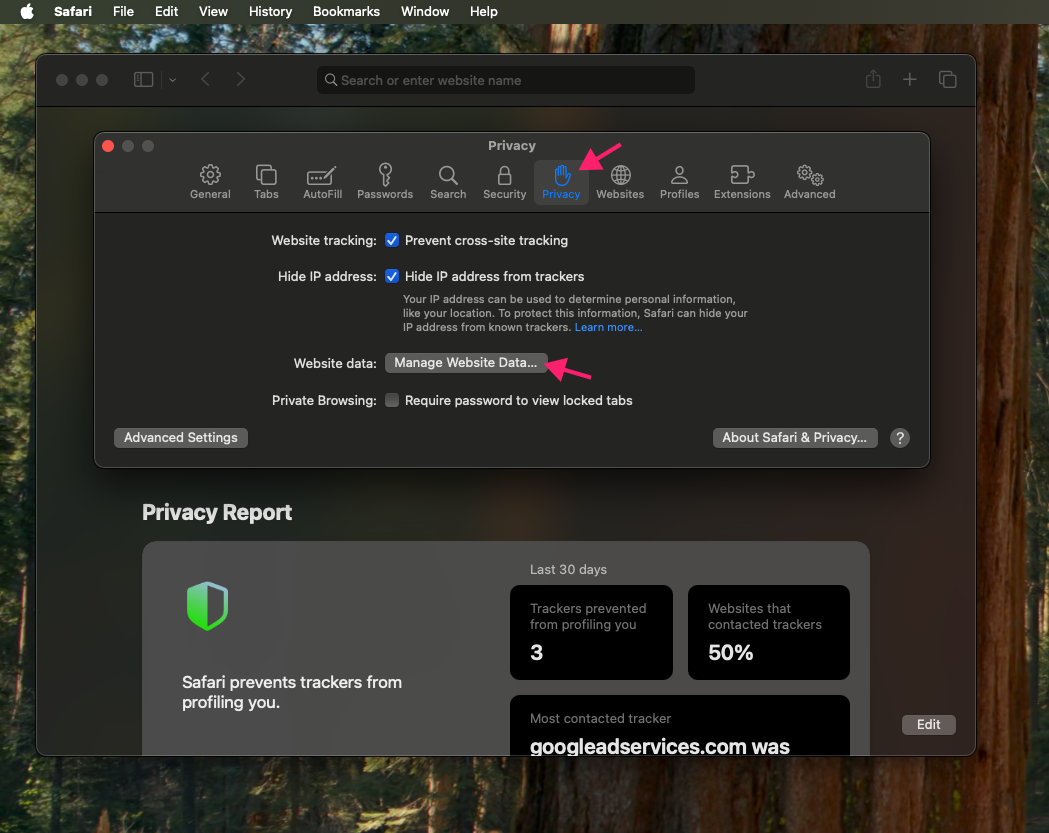This screenshot has height=833, width=1049.
Task: Select the Privacy hand icon tab
Action: coord(561,182)
